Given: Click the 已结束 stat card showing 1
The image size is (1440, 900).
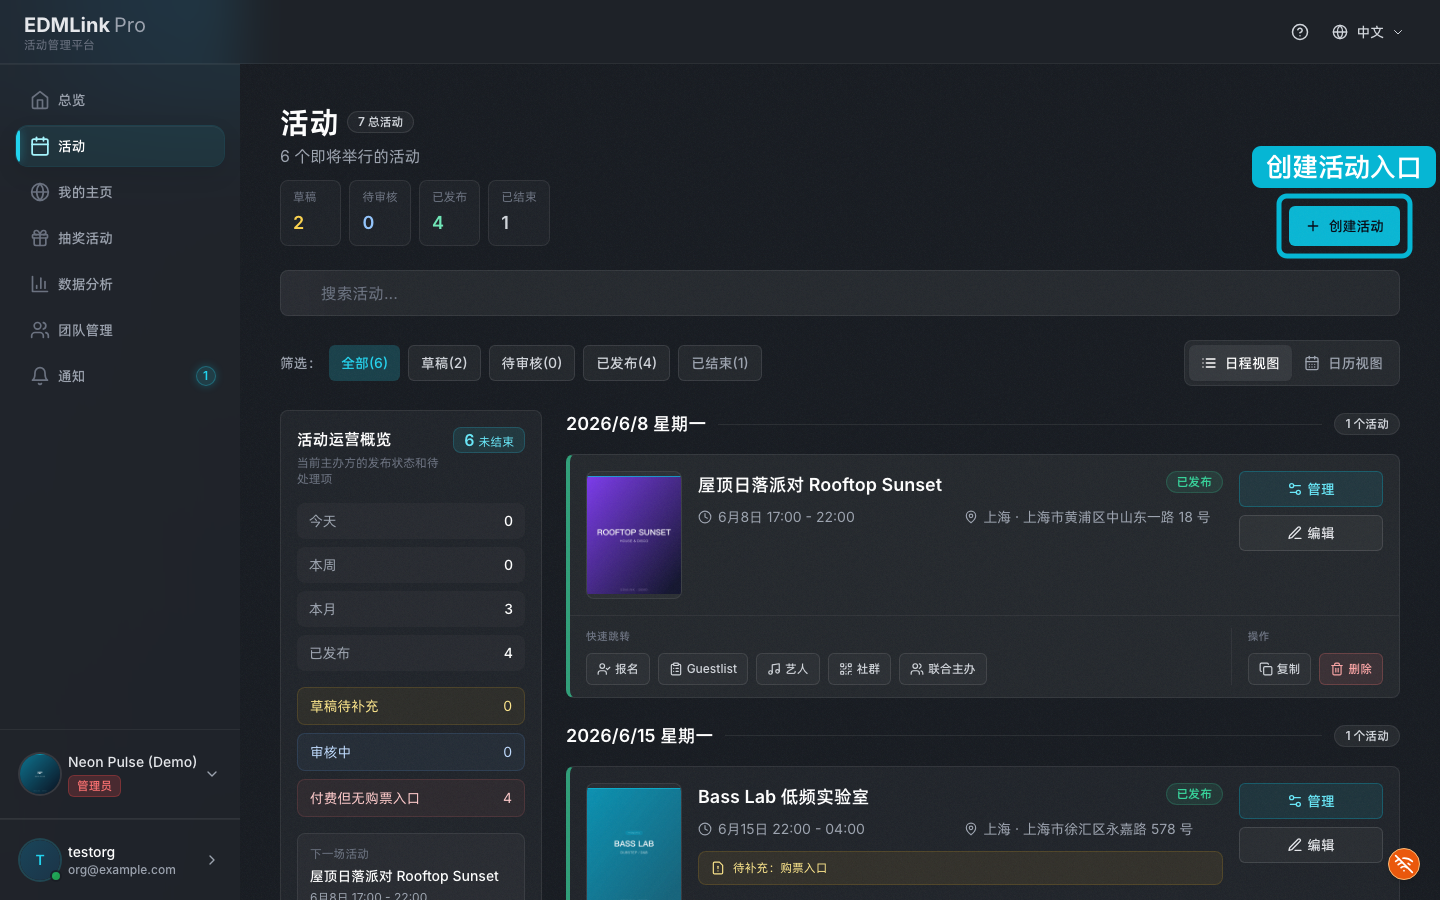Looking at the screenshot, I should [x=519, y=212].
